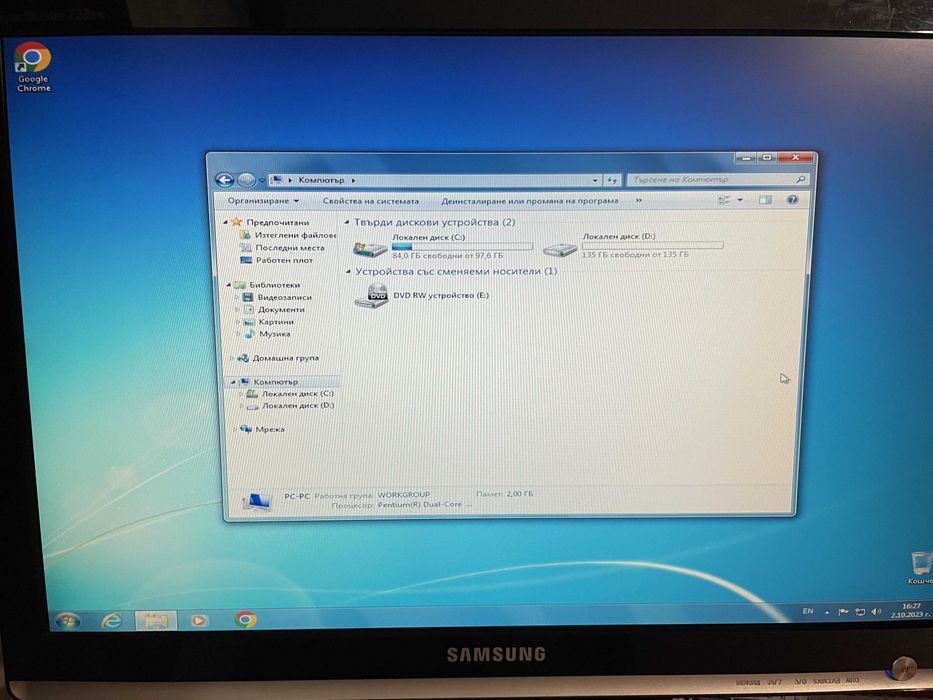Open recent locations dropdown beside Forward arrow
Viewport: 933px width, 700px height.
pos(262,180)
